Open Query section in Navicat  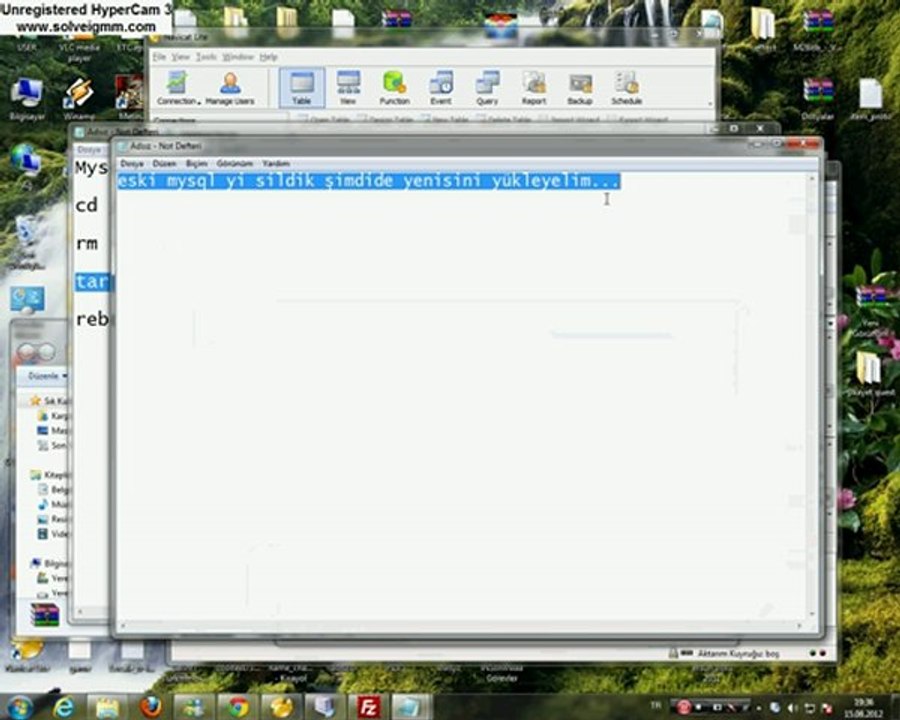[x=487, y=87]
